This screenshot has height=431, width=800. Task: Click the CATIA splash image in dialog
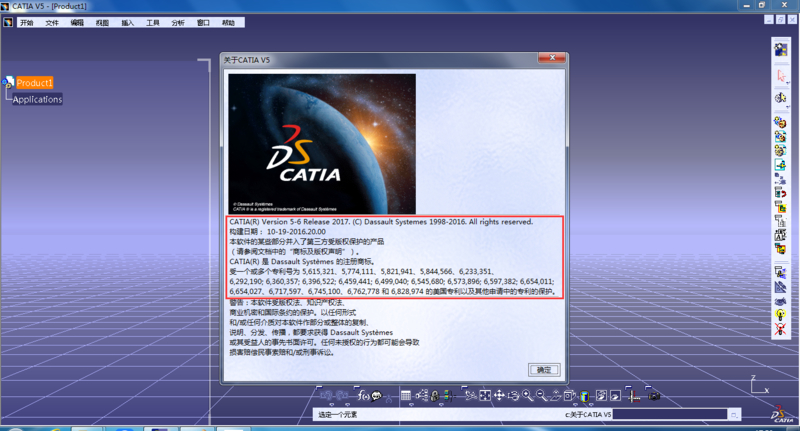(x=322, y=144)
